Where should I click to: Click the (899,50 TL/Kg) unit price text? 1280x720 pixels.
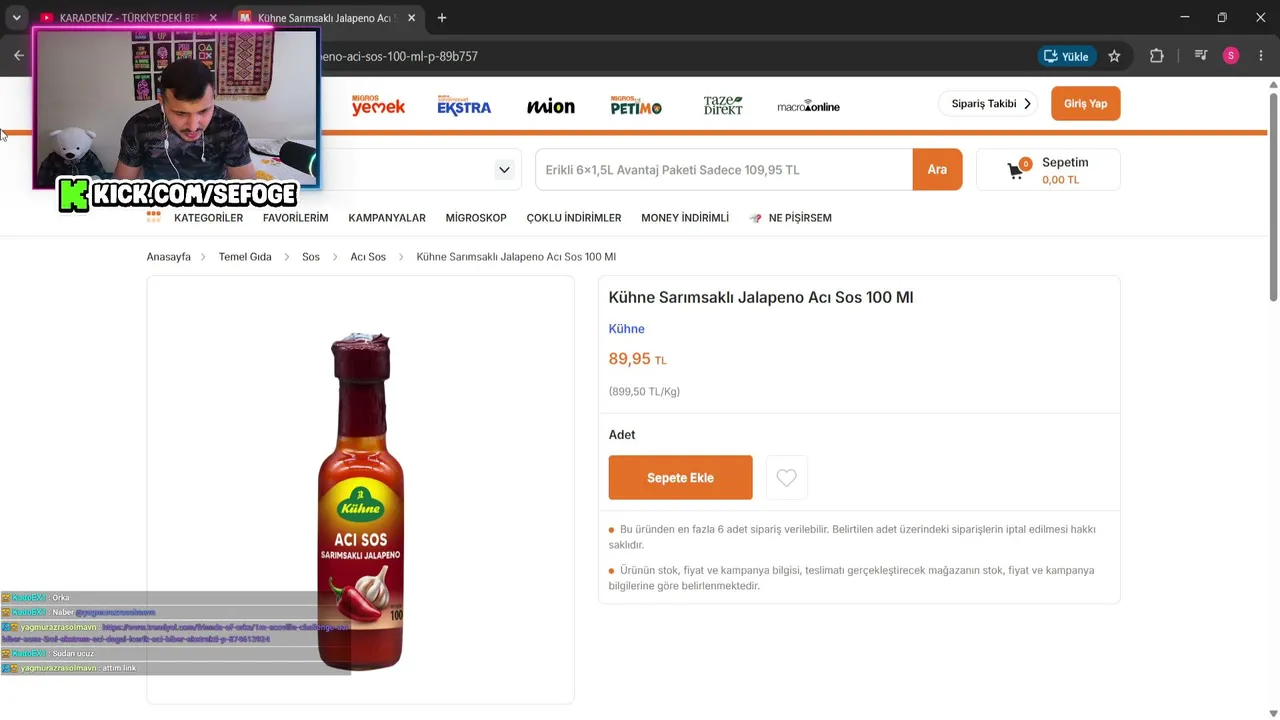tap(644, 392)
